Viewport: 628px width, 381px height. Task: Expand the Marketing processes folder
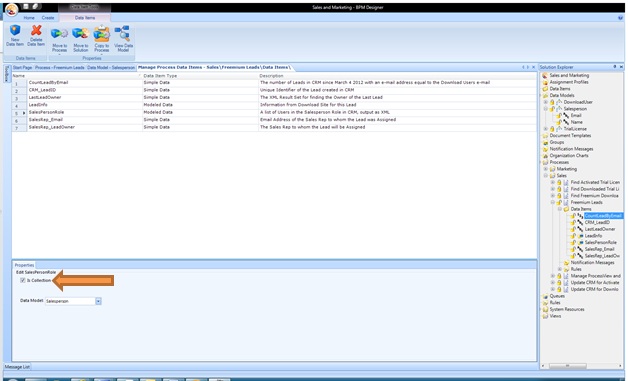pyautogui.click(x=545, y=169)
